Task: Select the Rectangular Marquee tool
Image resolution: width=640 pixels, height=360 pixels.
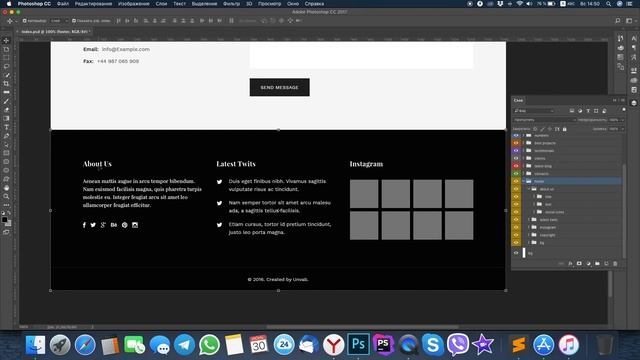Action: 6,58
